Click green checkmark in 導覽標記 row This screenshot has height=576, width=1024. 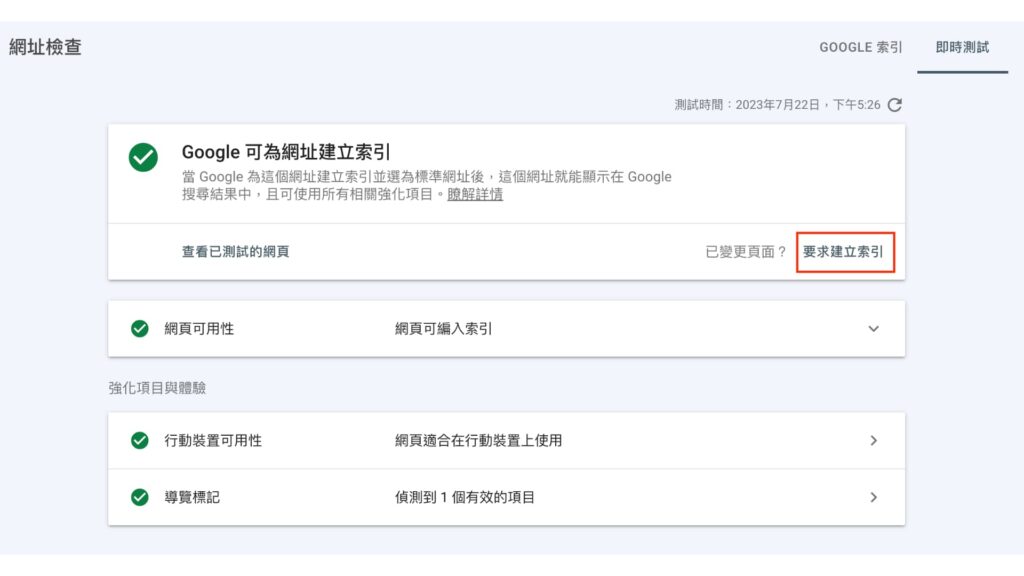pyautogui.click(x=140, y=497)
